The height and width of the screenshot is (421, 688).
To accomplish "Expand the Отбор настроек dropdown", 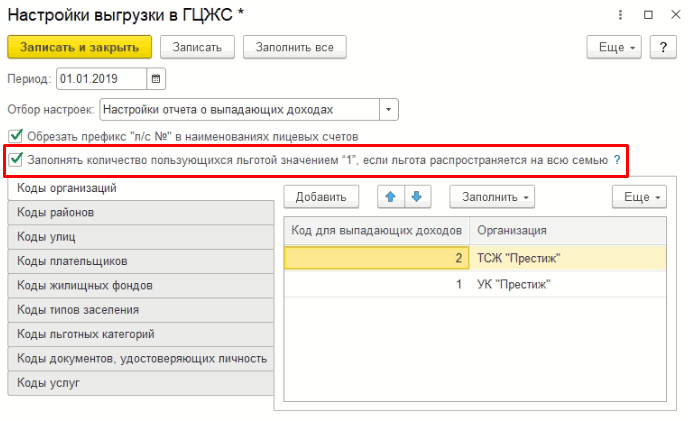I will click(x=389, y=108).
